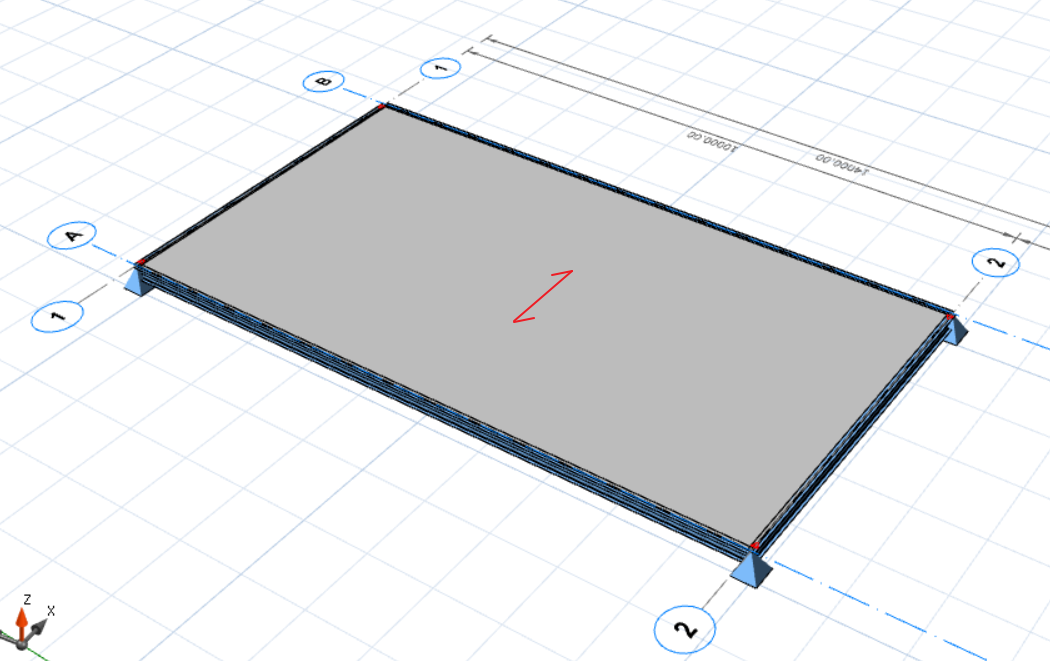Screen dimensions: 1050x661
Task: Click the grid bubble labeled A
Action: pos(73,236)
